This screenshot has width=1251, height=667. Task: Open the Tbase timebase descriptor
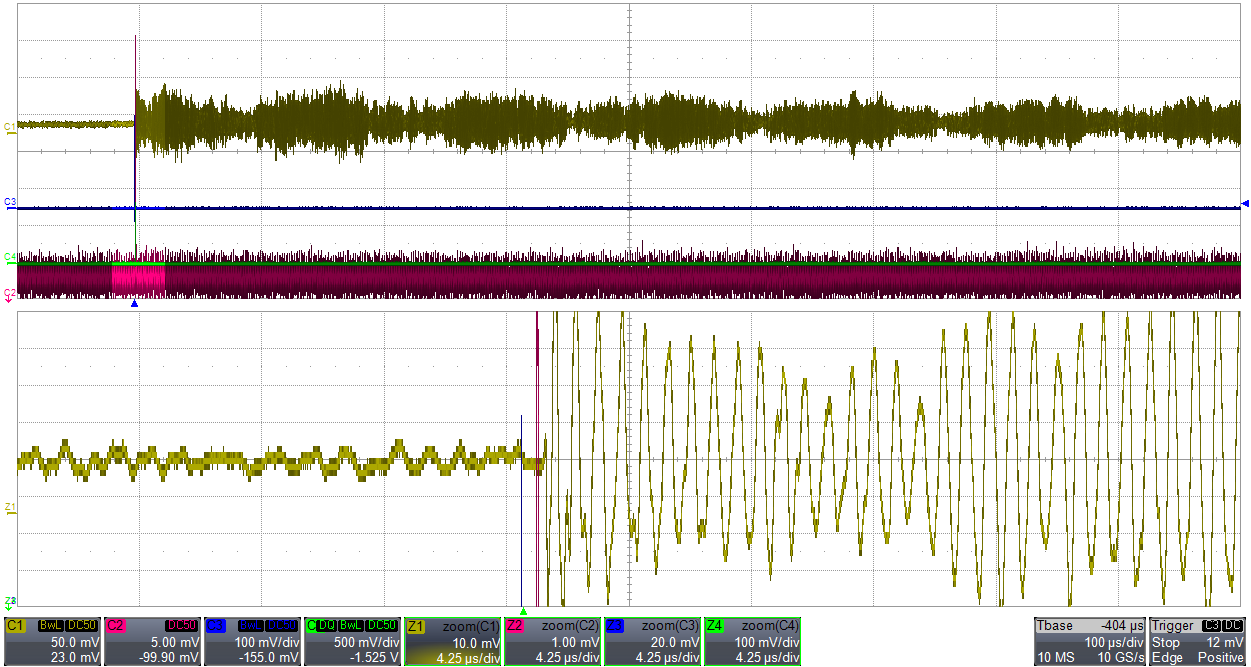[1090, 641]
